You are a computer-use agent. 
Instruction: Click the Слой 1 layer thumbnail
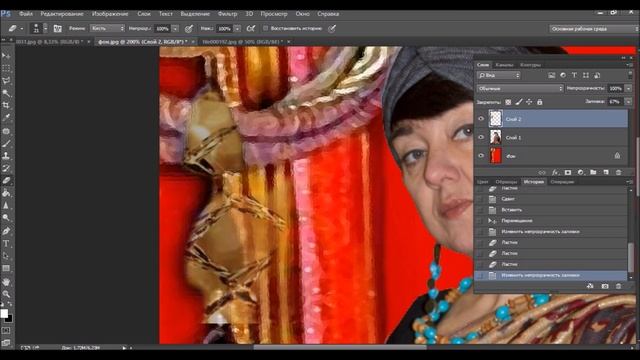click(x=496, y=137)
